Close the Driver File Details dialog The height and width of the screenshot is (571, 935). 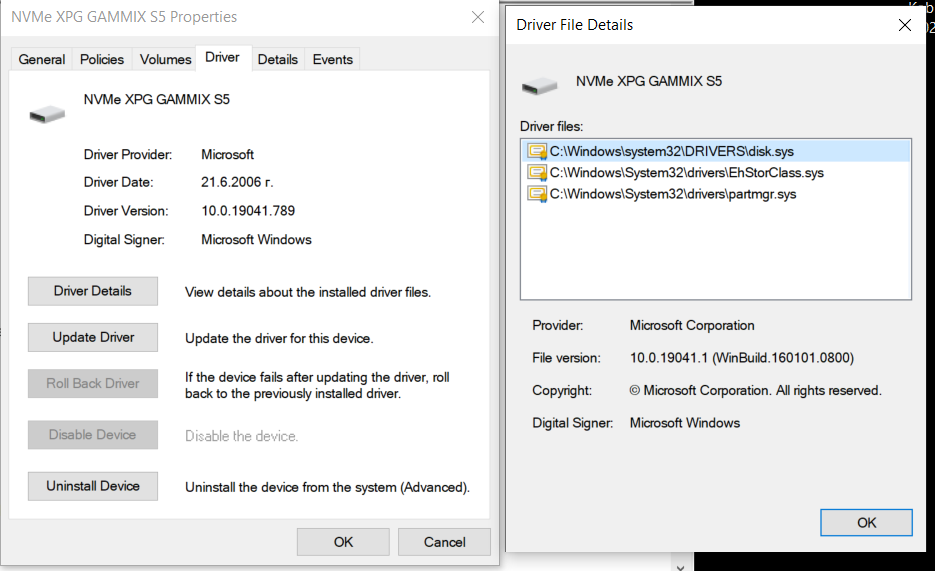pyautogui.click(x=905, y=25)
